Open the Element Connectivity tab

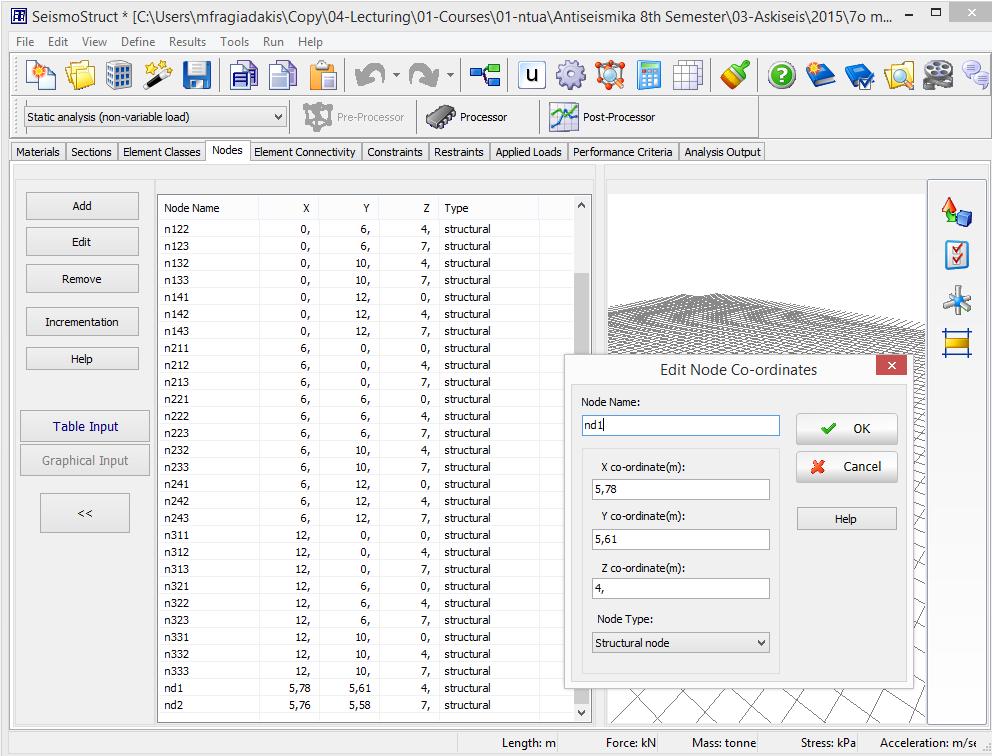pos(305,152)
